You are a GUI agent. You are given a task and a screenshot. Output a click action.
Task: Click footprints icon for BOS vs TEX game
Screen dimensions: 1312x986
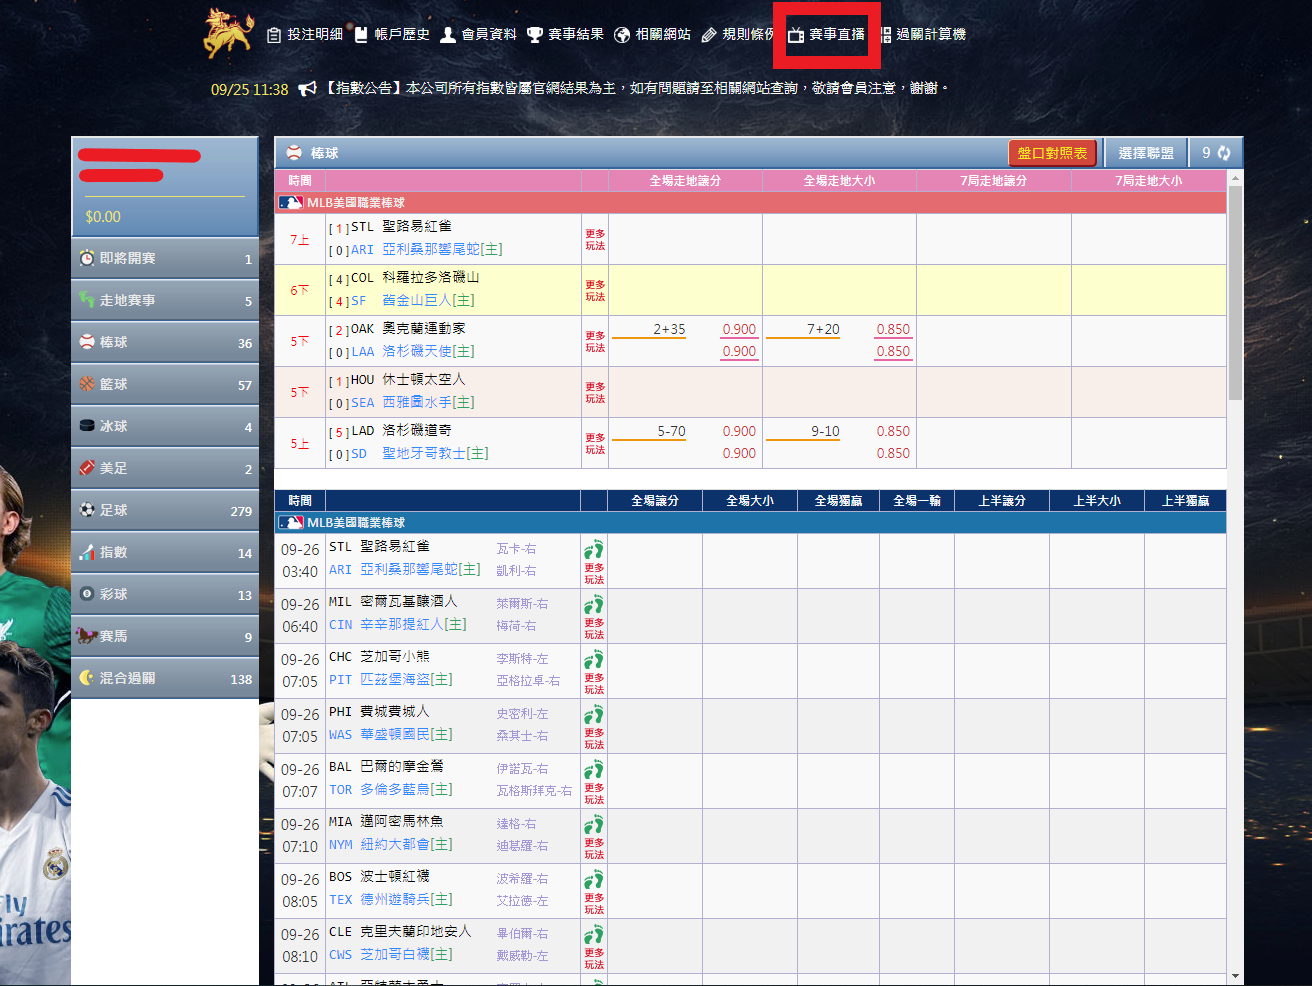point(594,880)
